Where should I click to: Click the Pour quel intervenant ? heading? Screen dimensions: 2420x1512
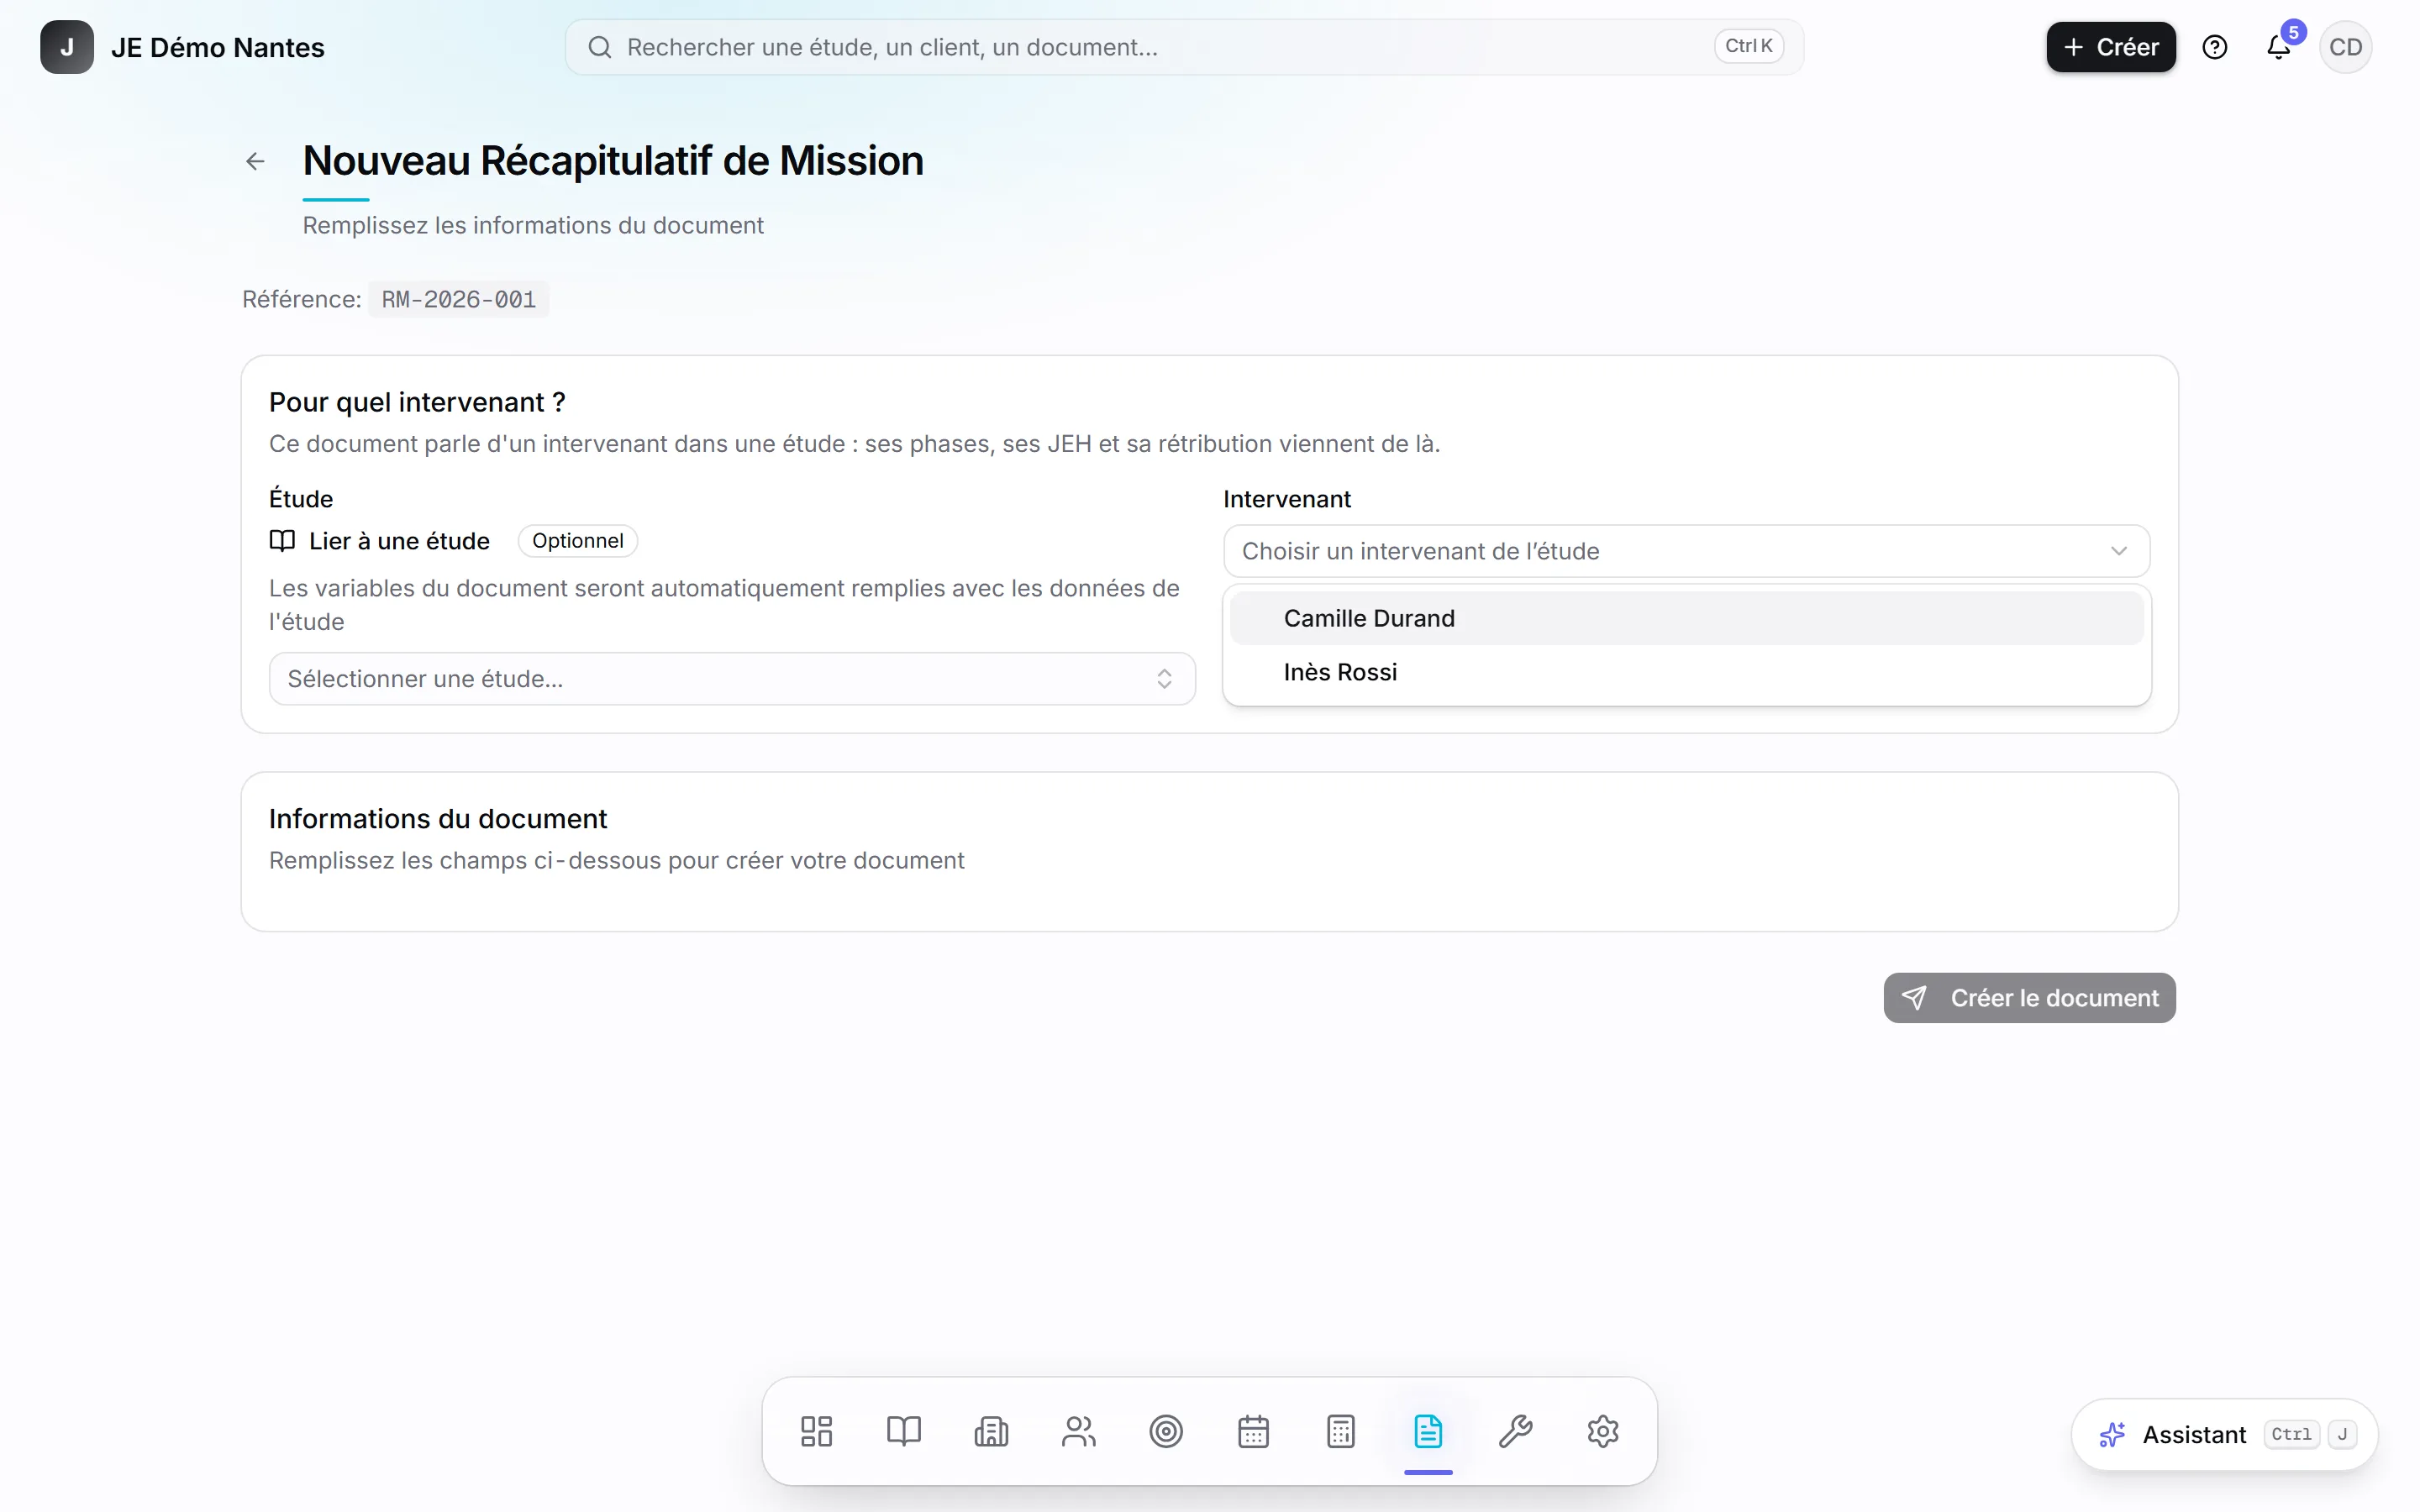[417, 402]
